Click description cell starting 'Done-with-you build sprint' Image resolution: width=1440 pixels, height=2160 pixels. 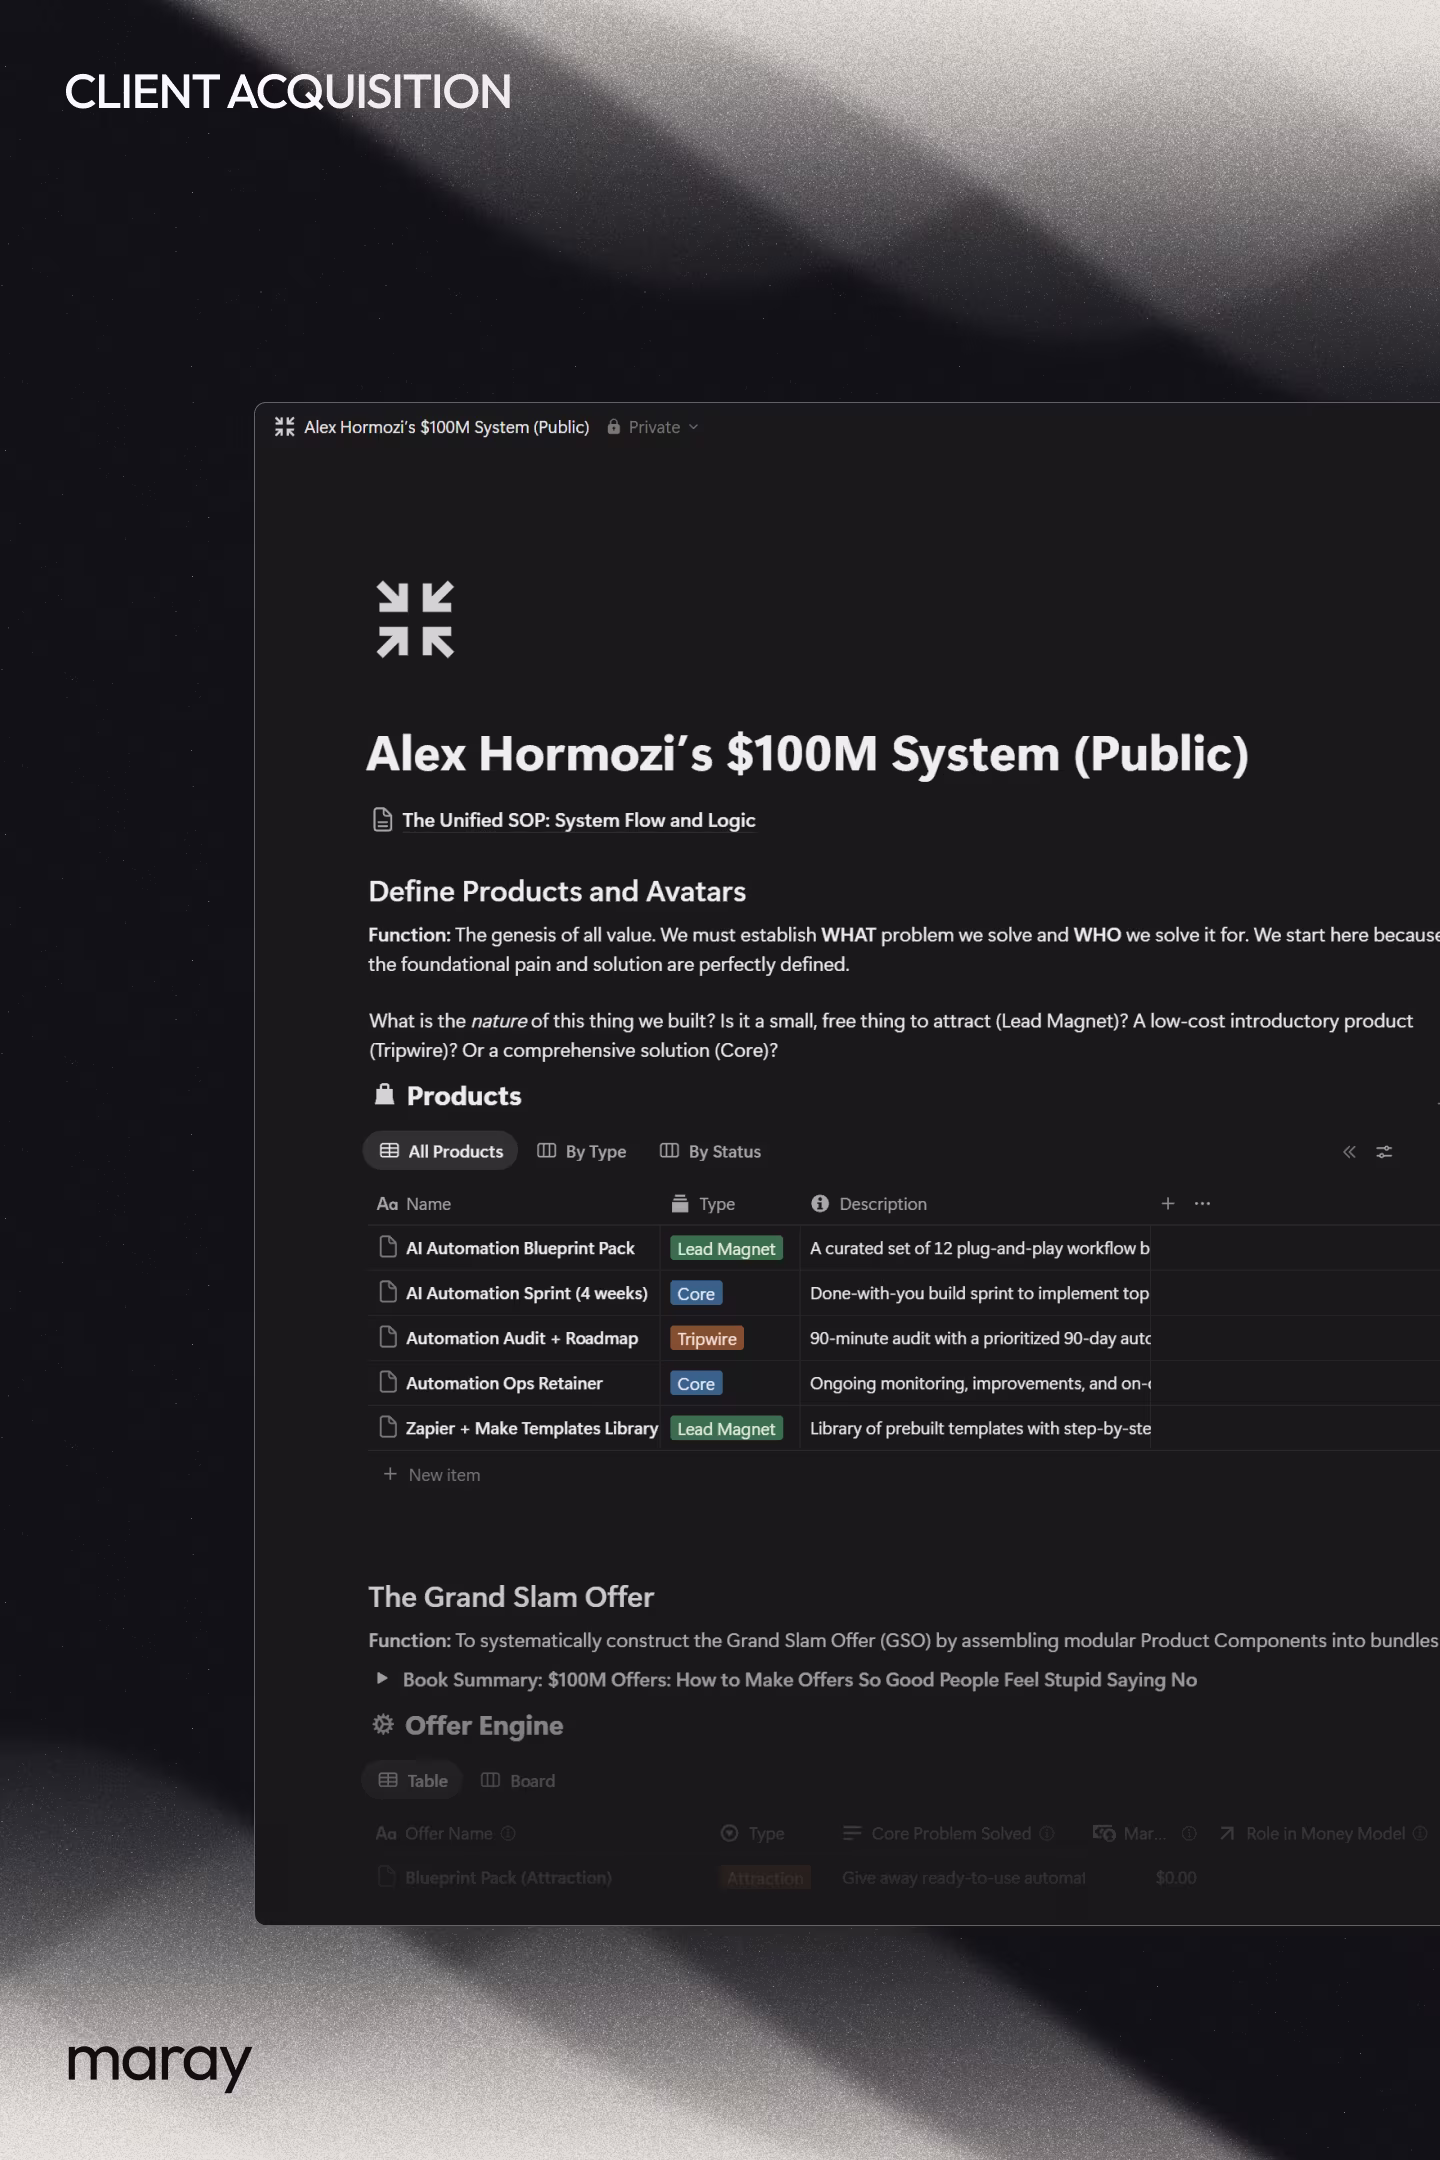(975, 1293)
